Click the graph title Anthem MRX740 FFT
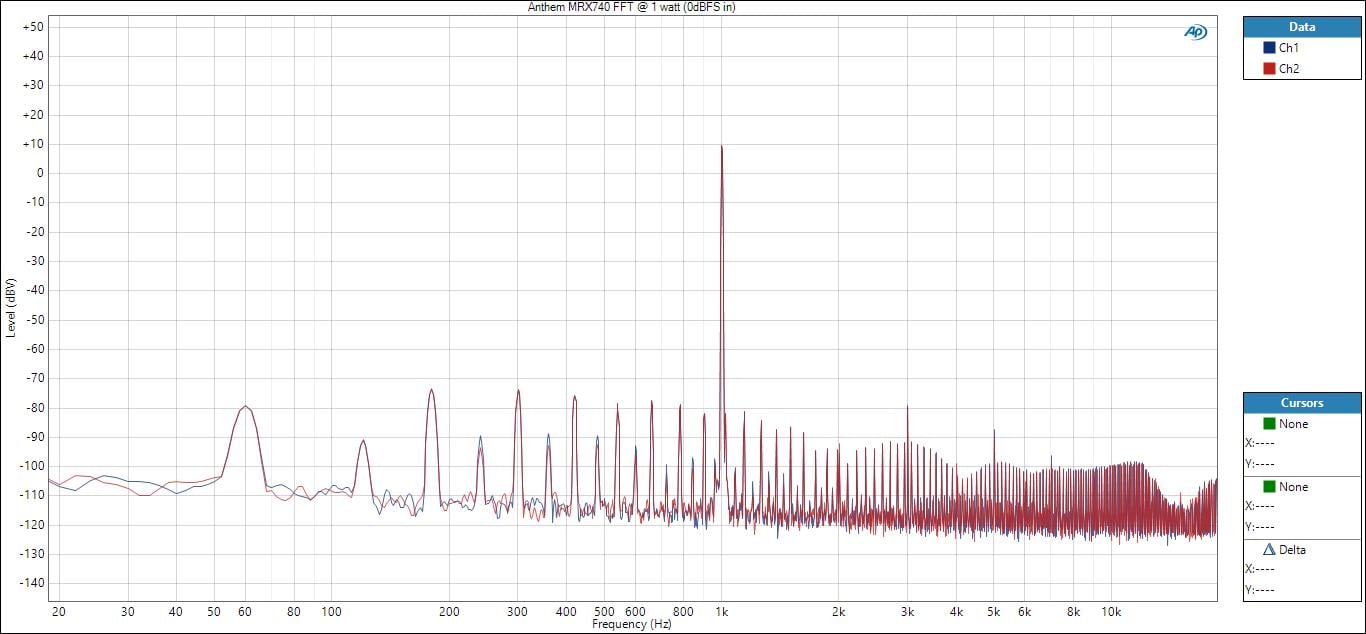 [x=631, y=7]
